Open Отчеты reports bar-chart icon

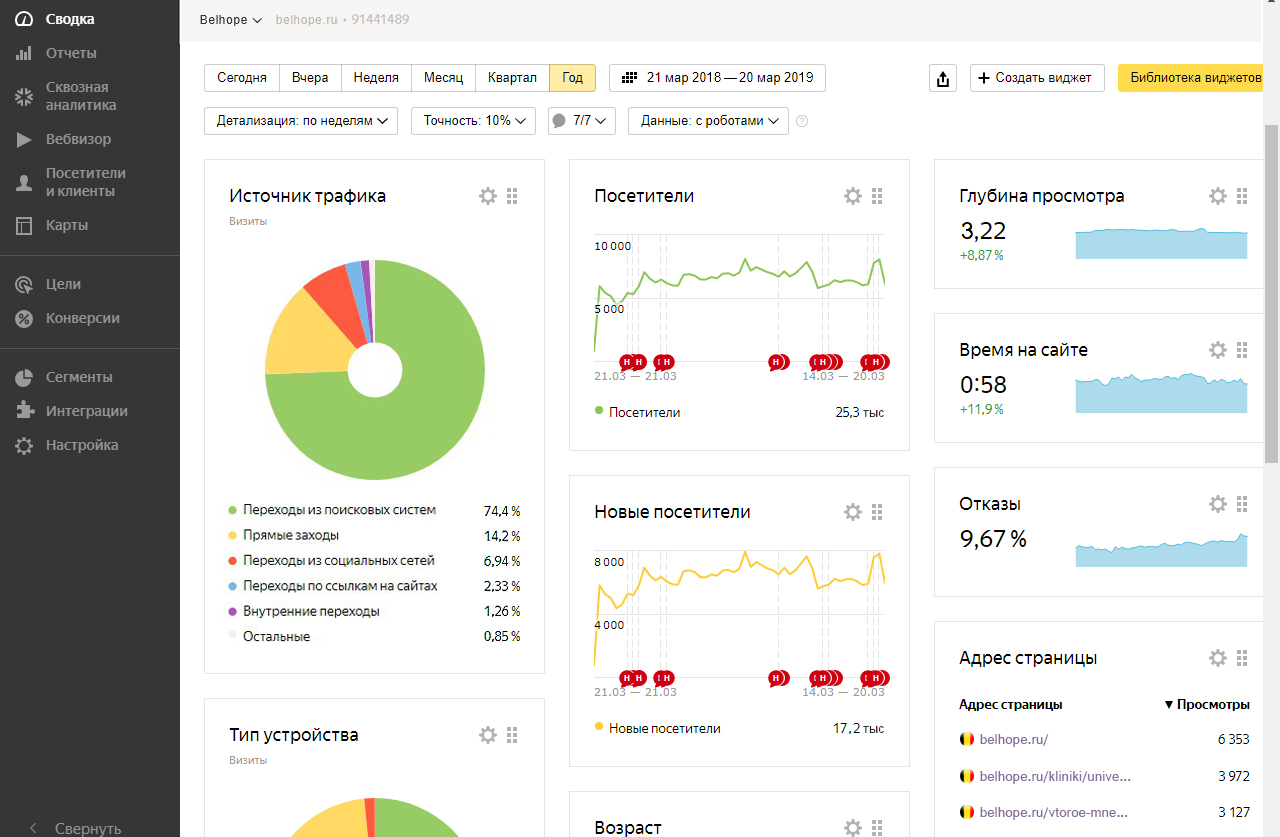click(x=24, y=53)
